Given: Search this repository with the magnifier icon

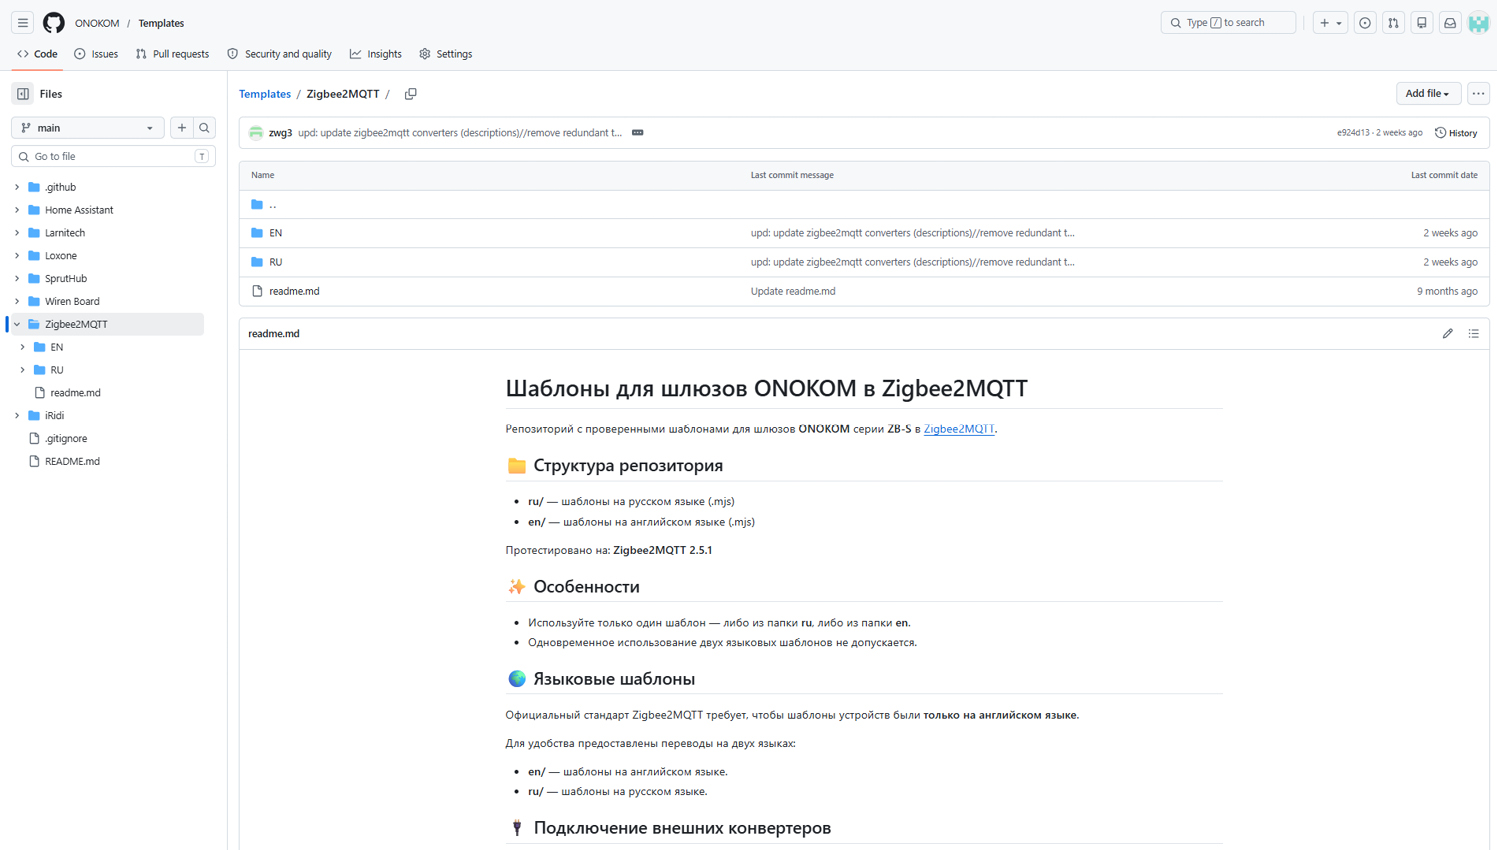Looking at the screenshot, I should [204, 128].
